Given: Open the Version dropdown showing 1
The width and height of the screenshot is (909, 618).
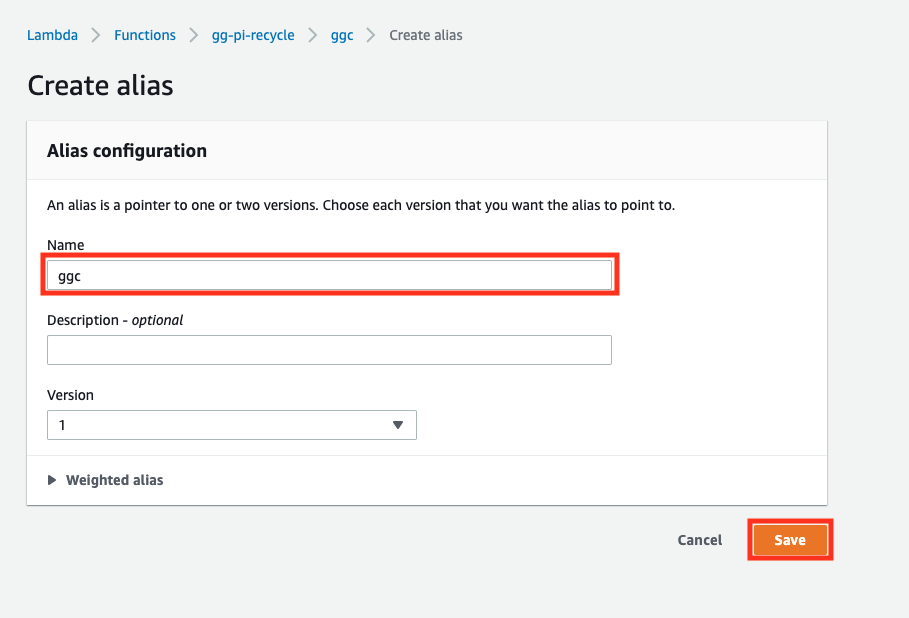Looking at the screenshot, I should pos(232,425).
